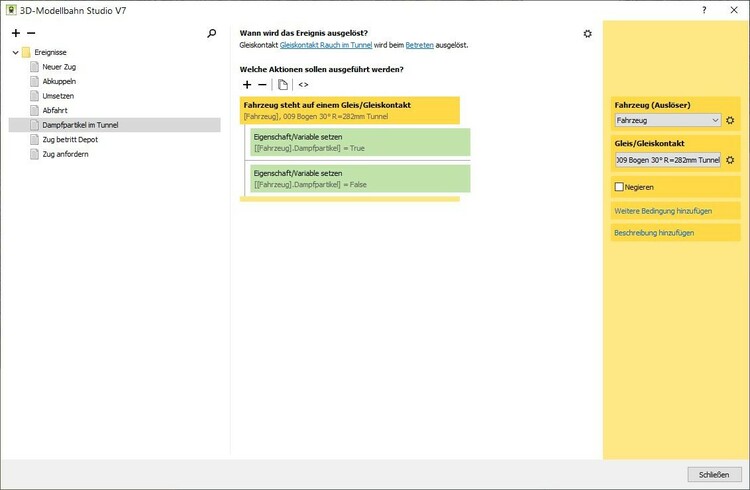Viewport: 750px width, 490px height.
Task: Select the Umsetzen event
Action: click(58, 96)
